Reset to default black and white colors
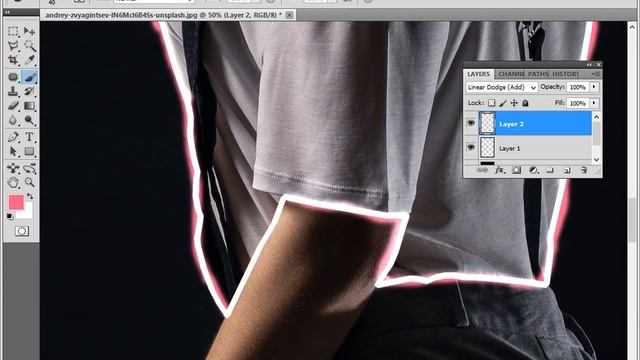Viewport: 640px width, 360px height. coord(10,217)
